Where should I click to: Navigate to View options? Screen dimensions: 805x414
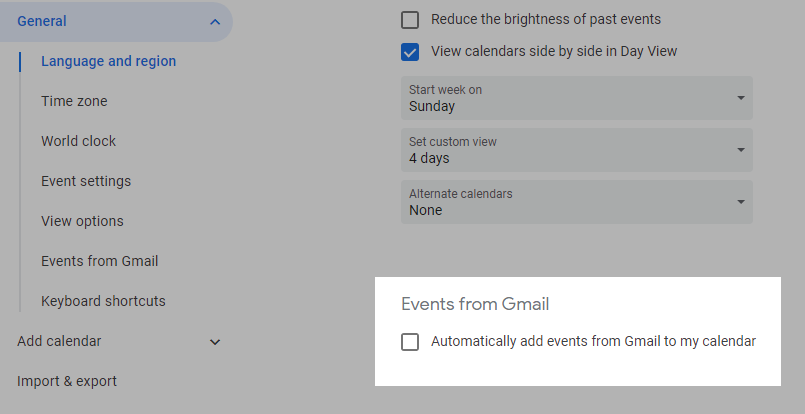coord(82,221)
